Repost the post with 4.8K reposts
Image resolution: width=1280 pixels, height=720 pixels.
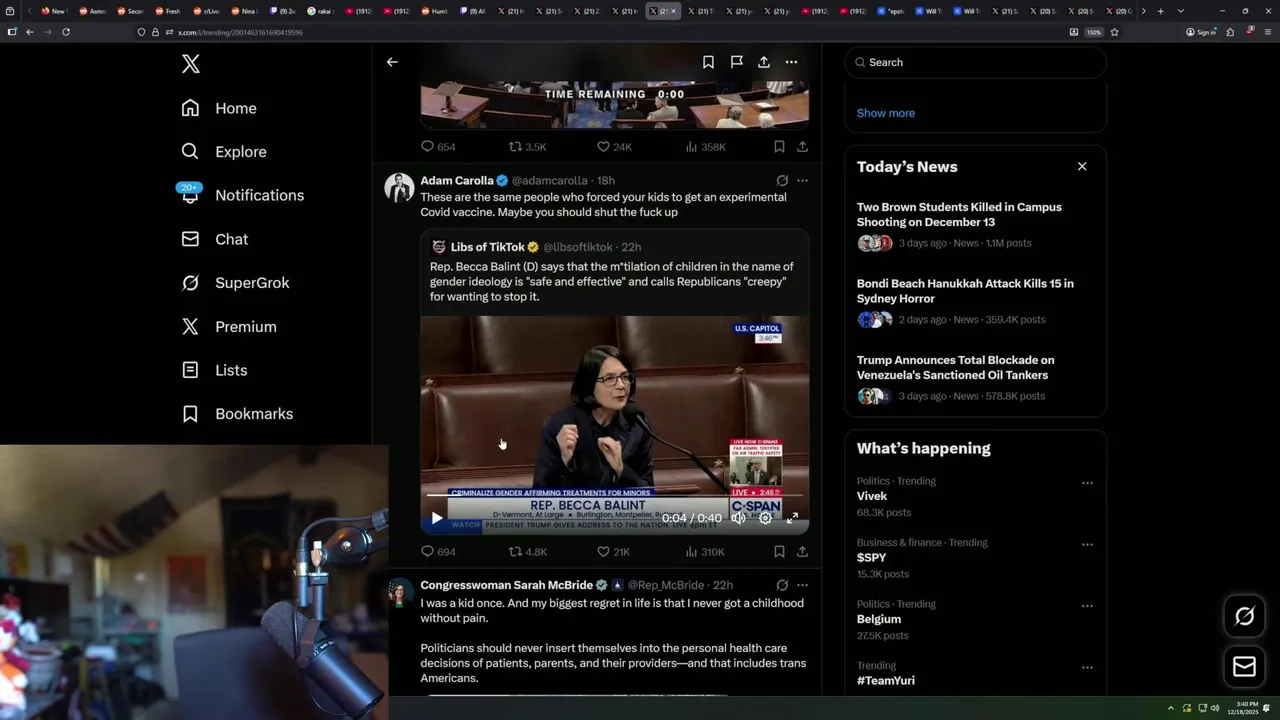(527, 552)
